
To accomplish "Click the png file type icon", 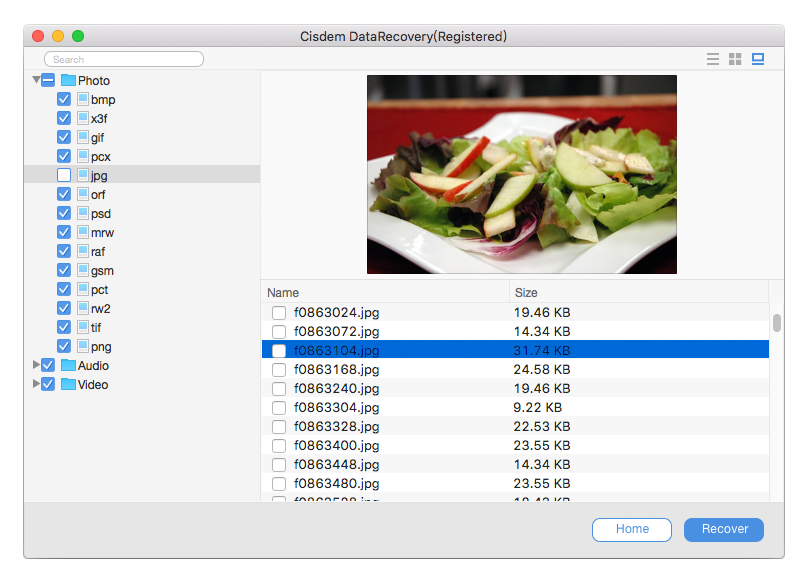I will (x=83, y=346).
